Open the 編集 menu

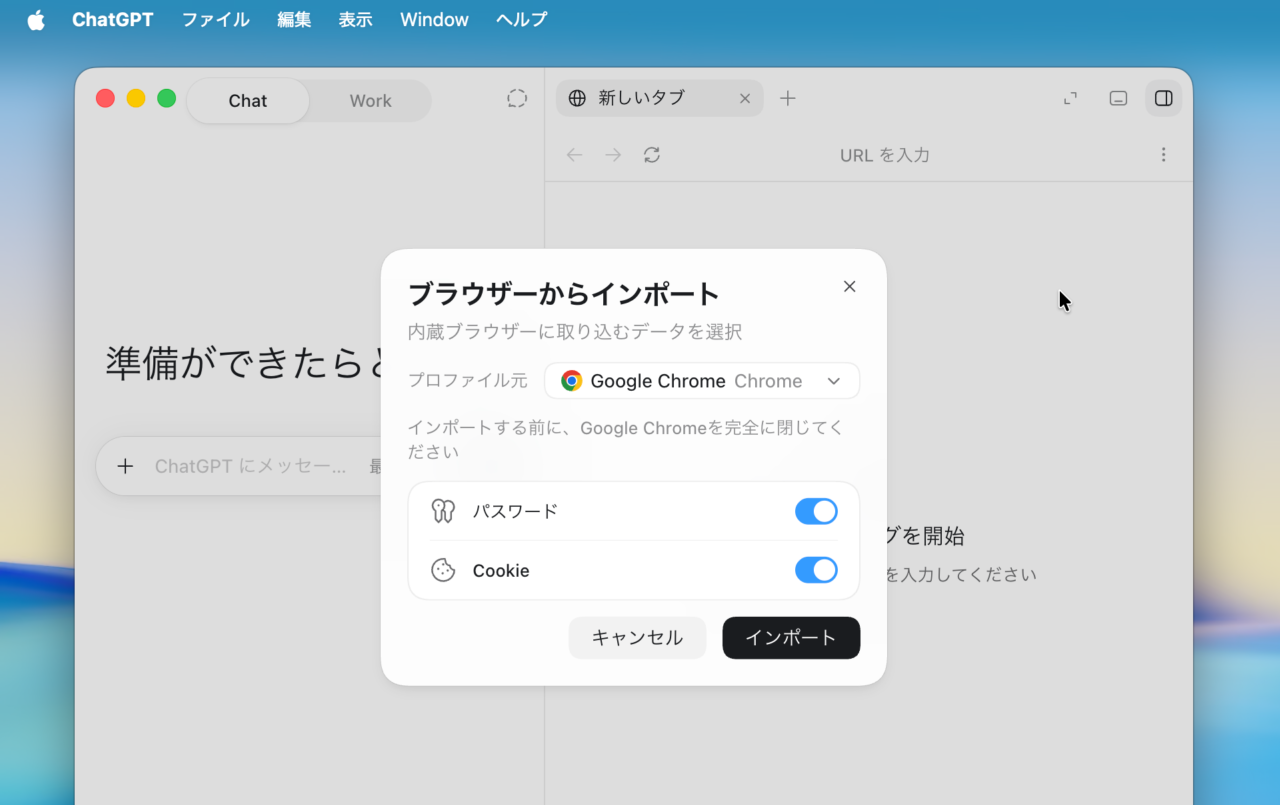(x=294, y=20)
